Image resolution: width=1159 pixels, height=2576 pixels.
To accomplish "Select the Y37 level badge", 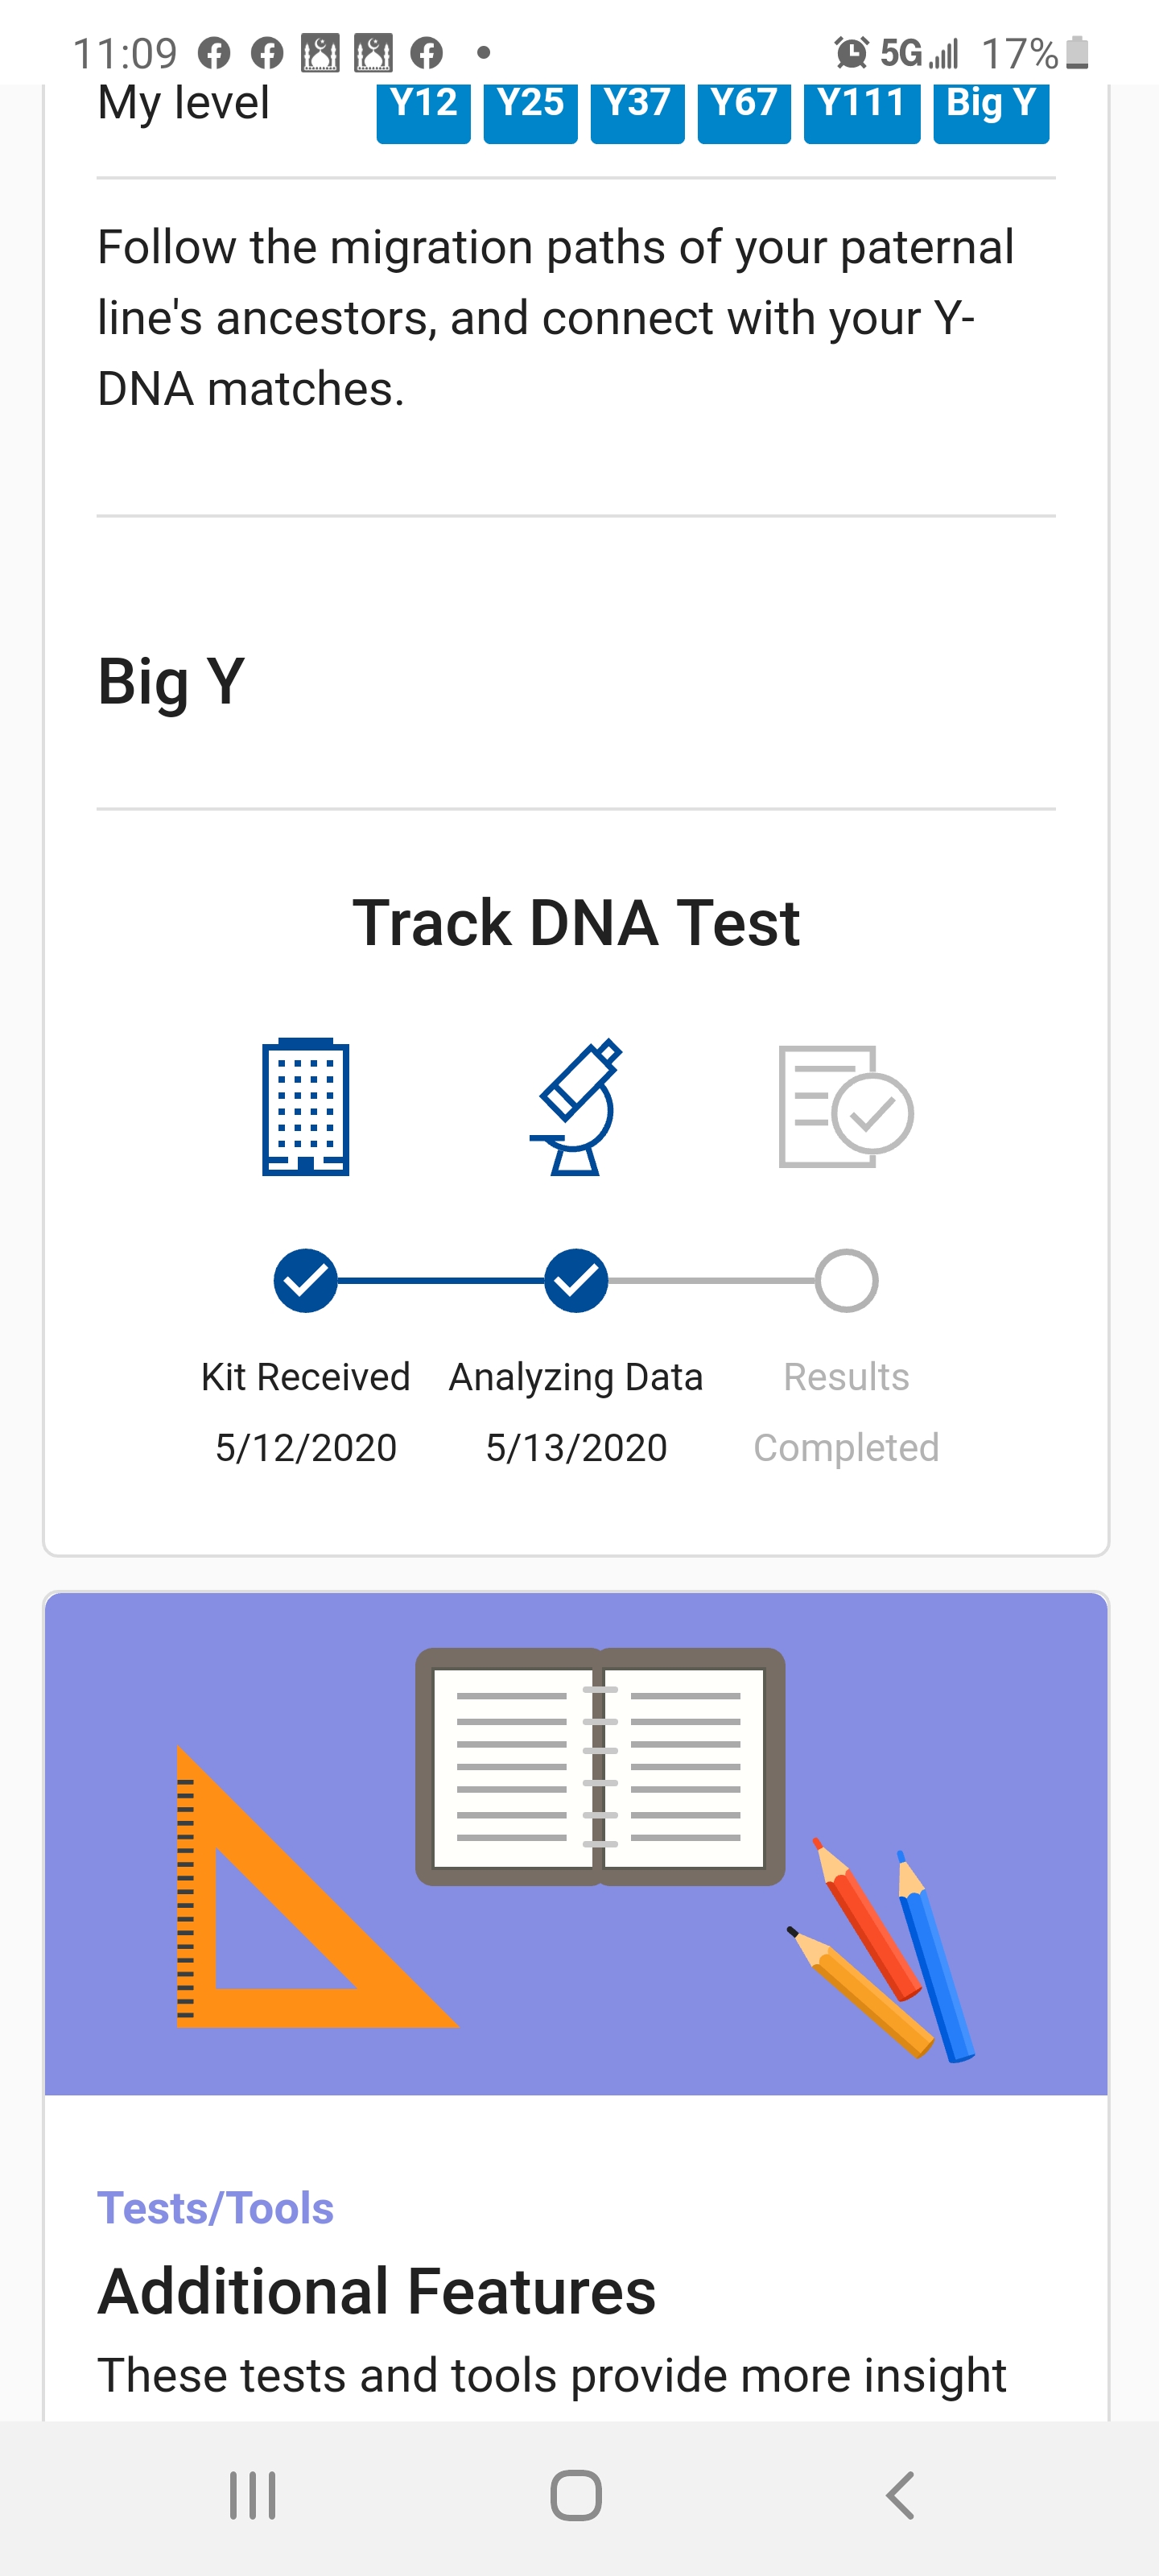I will [637, 107].
